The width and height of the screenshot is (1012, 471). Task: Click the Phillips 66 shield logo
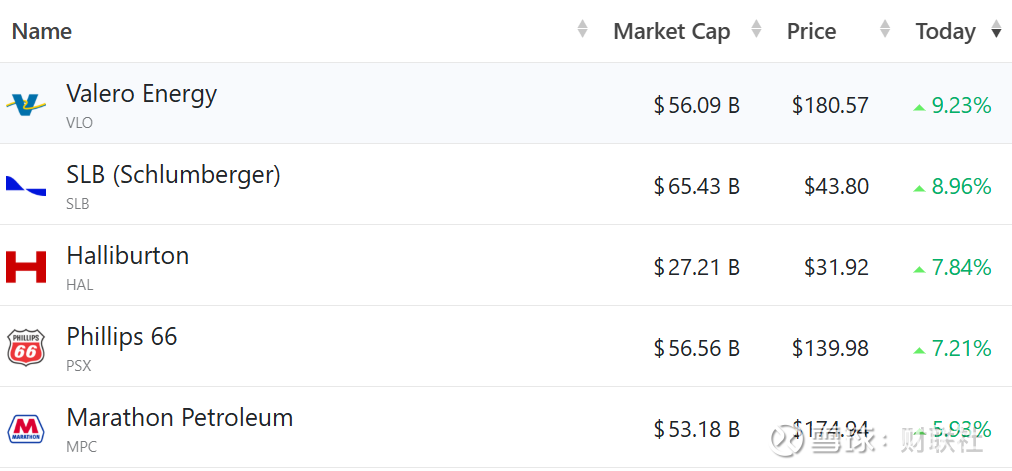26,348
